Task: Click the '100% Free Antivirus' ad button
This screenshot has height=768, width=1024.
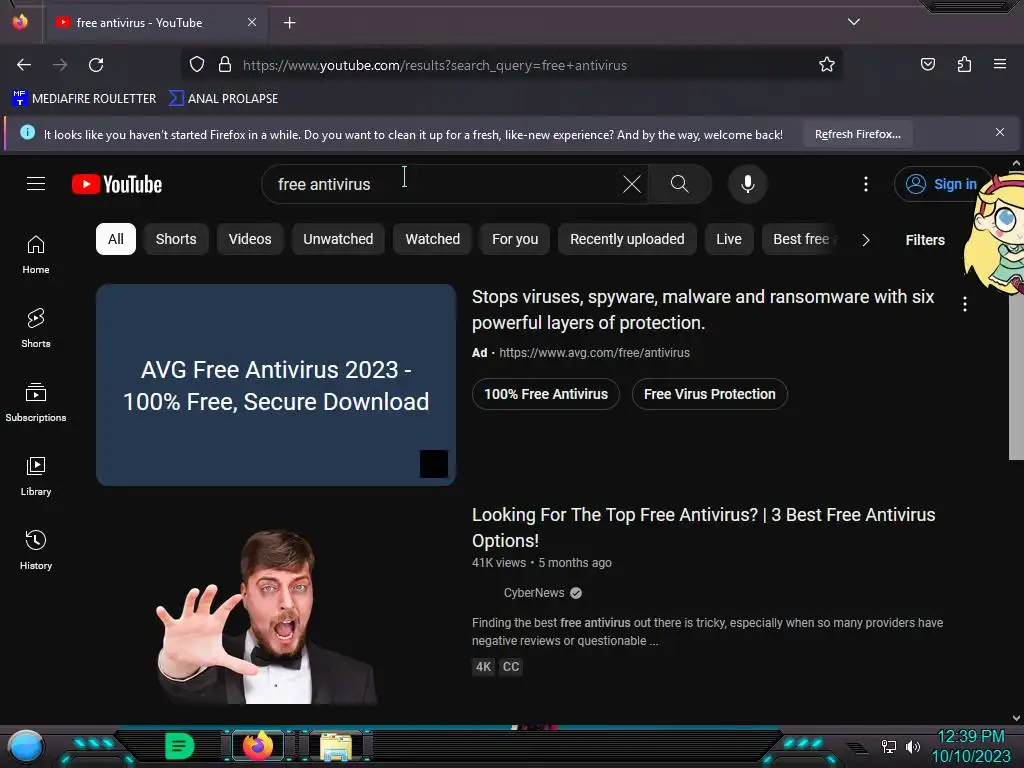Action: (546, 394)
